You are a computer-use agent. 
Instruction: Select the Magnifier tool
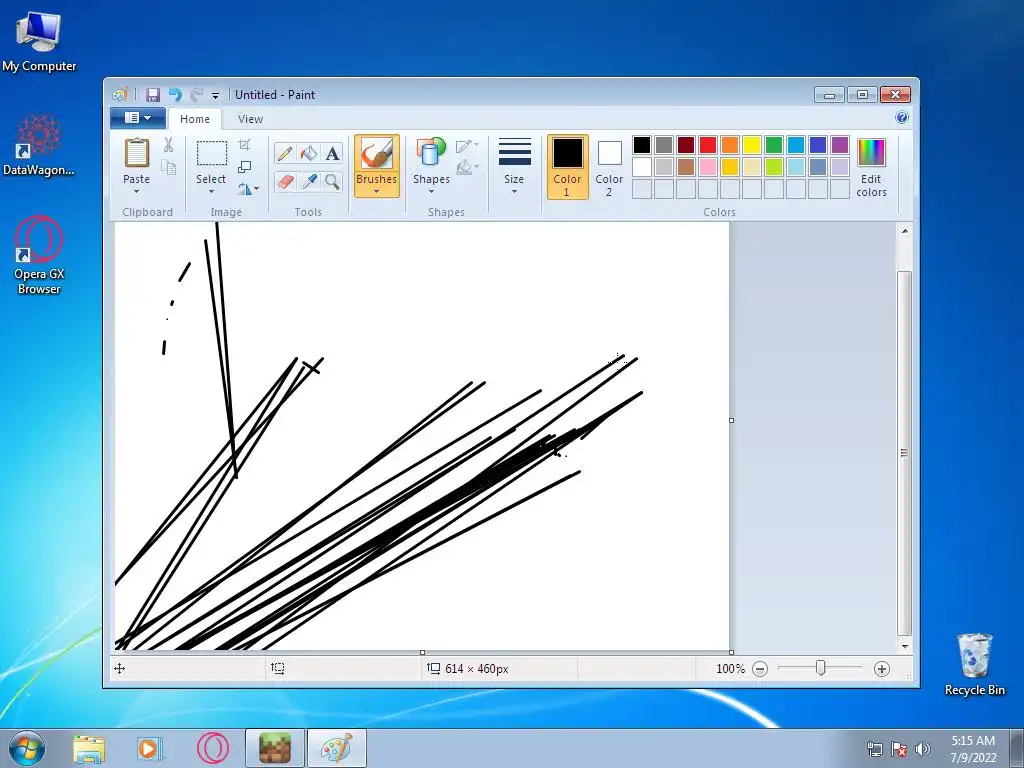point(332,181)
